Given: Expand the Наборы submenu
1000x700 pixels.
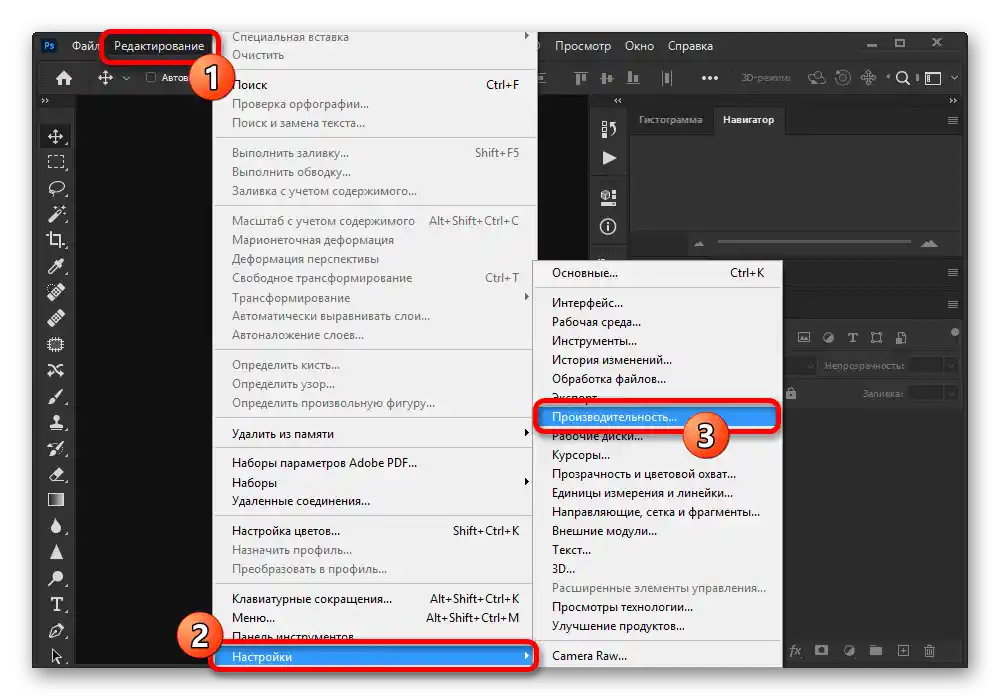Looking at the screenshot, I should click(x=526, y=481).
